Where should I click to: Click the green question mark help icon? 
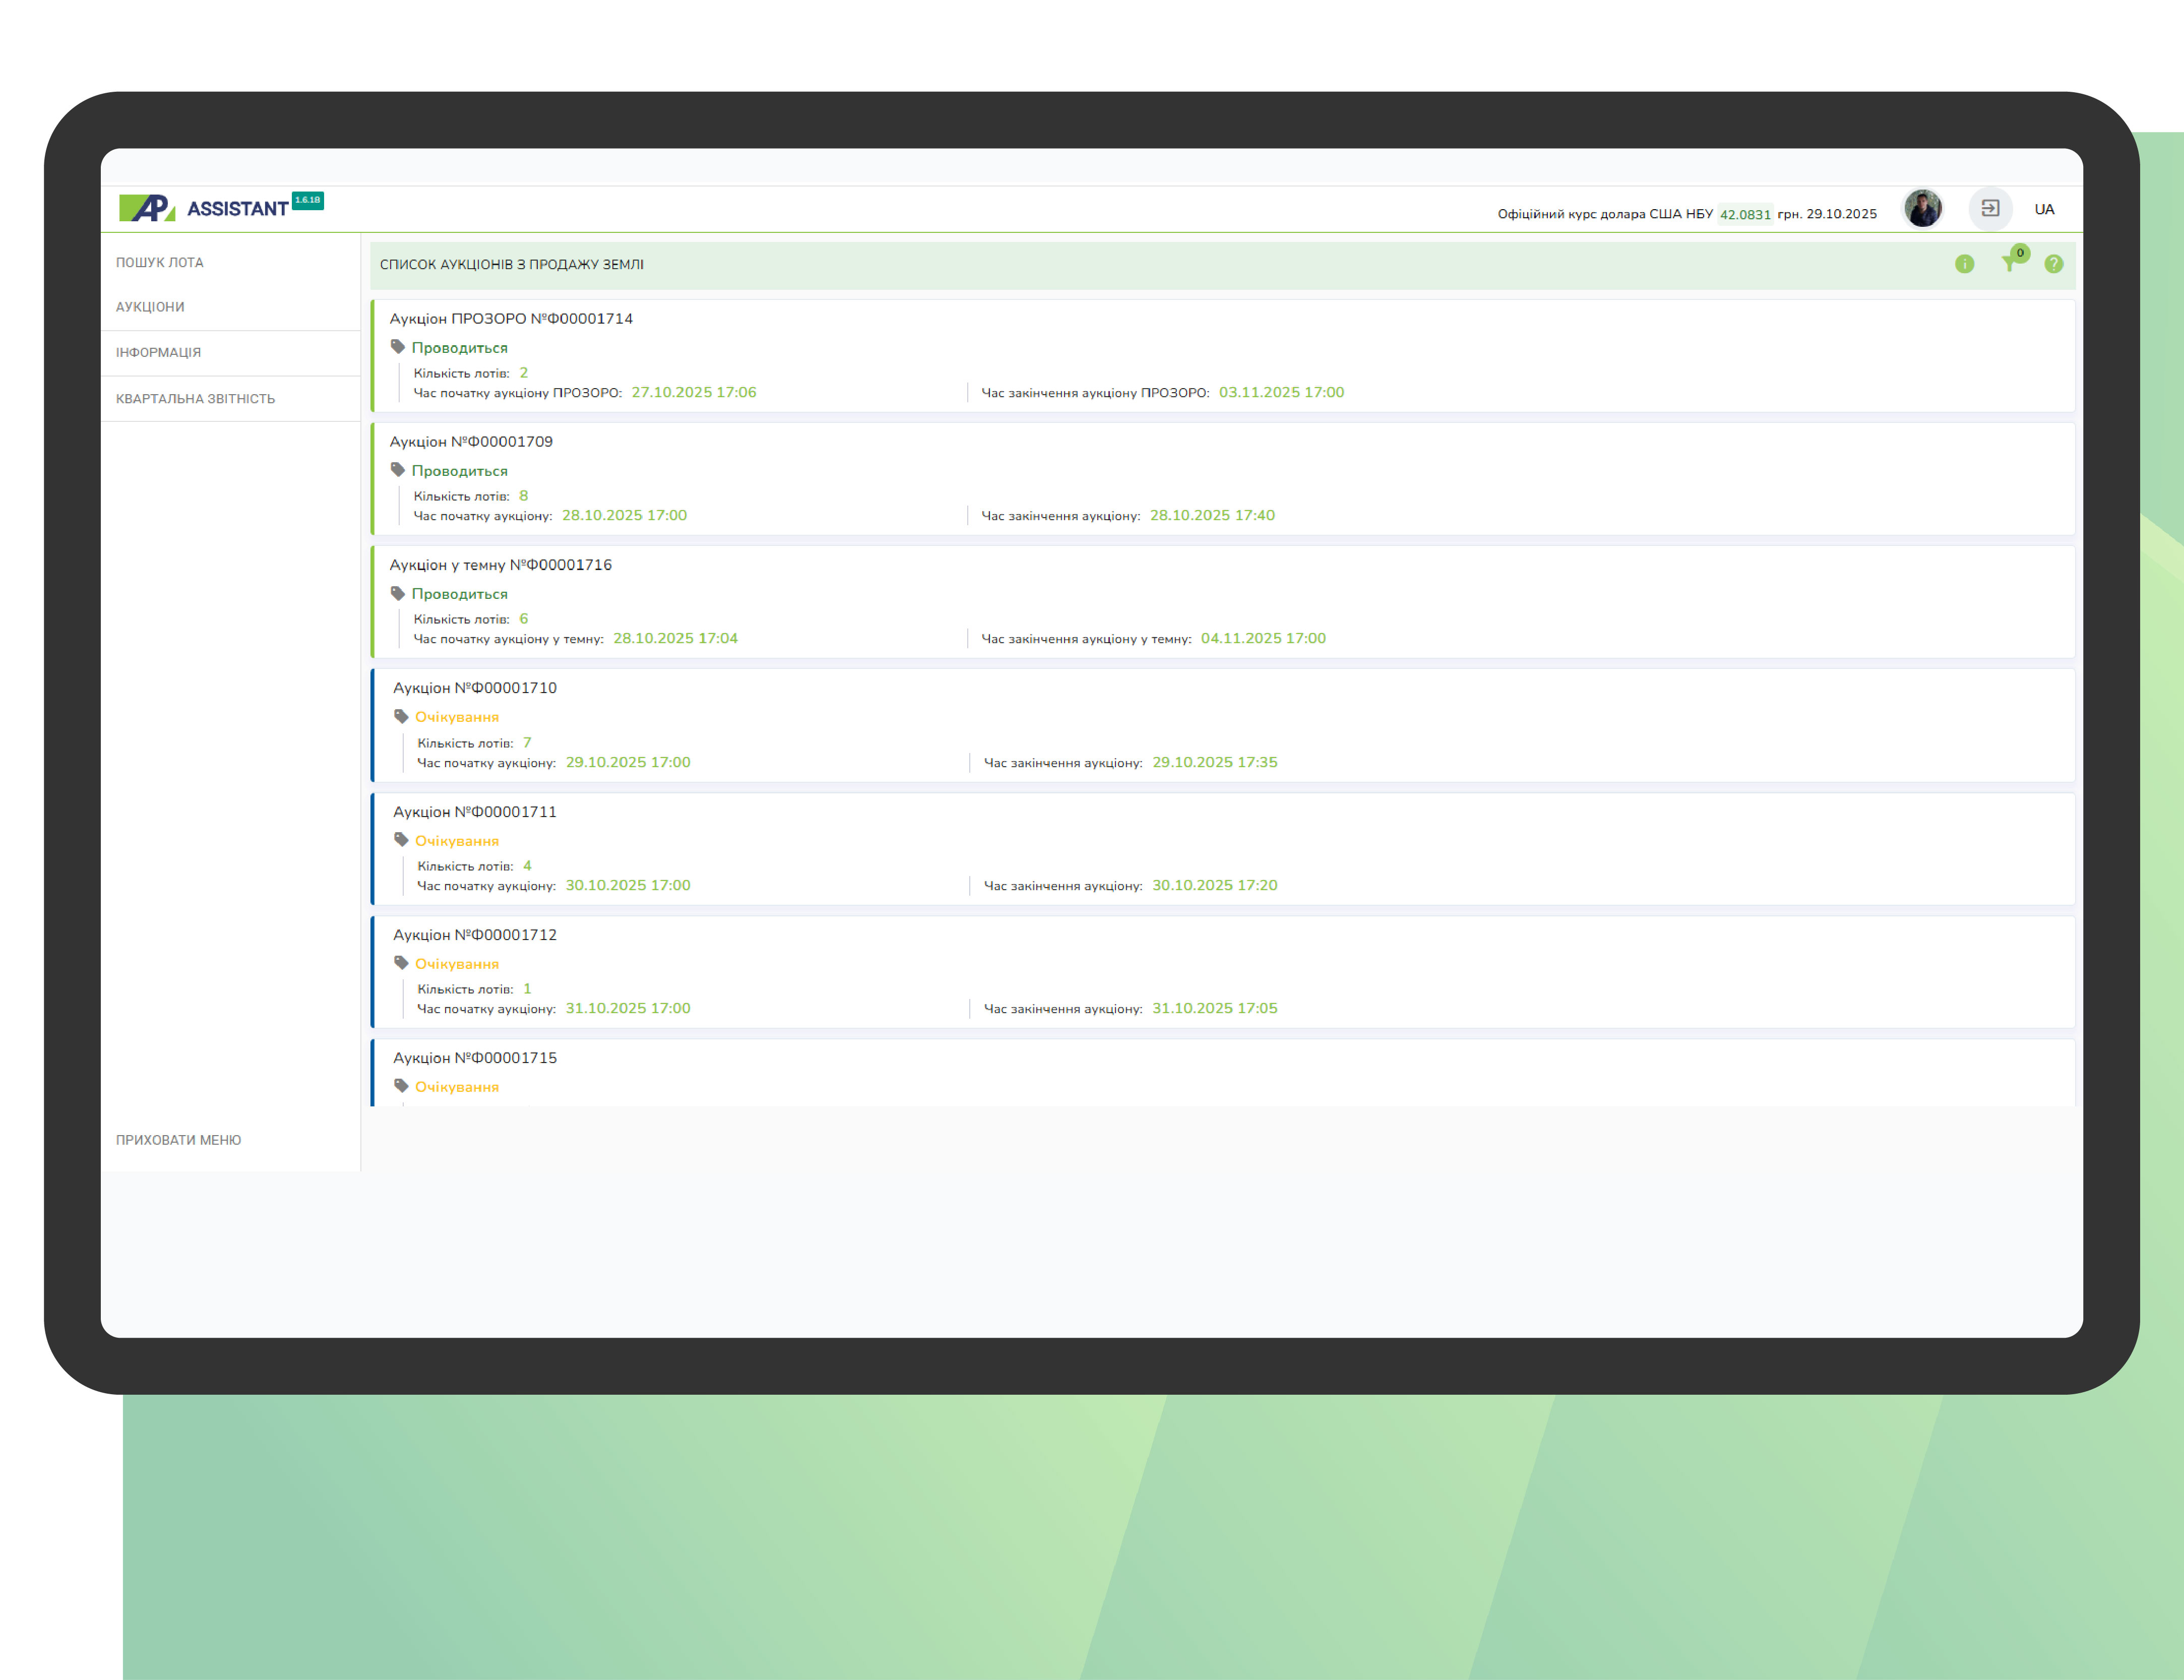coord(2053,264)
